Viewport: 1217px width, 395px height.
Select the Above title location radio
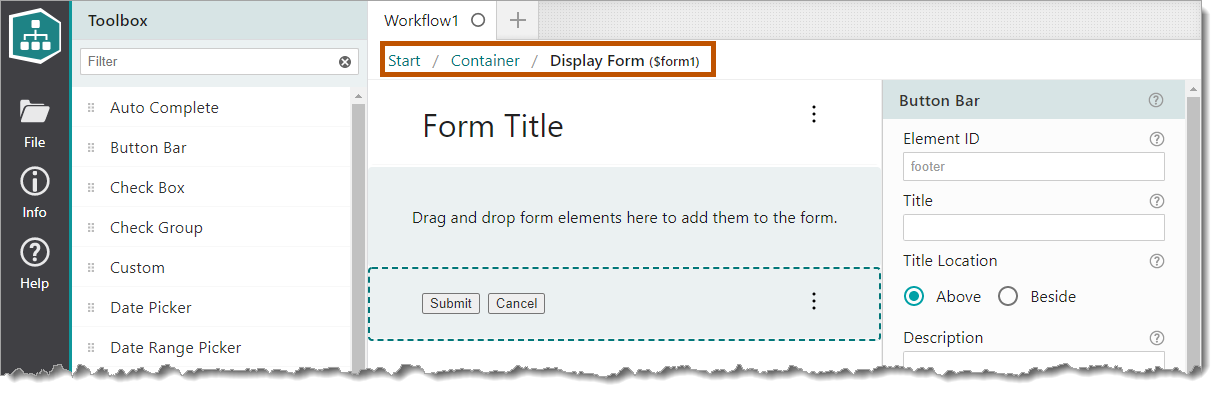pyautogui.click(x=913, y=296)
